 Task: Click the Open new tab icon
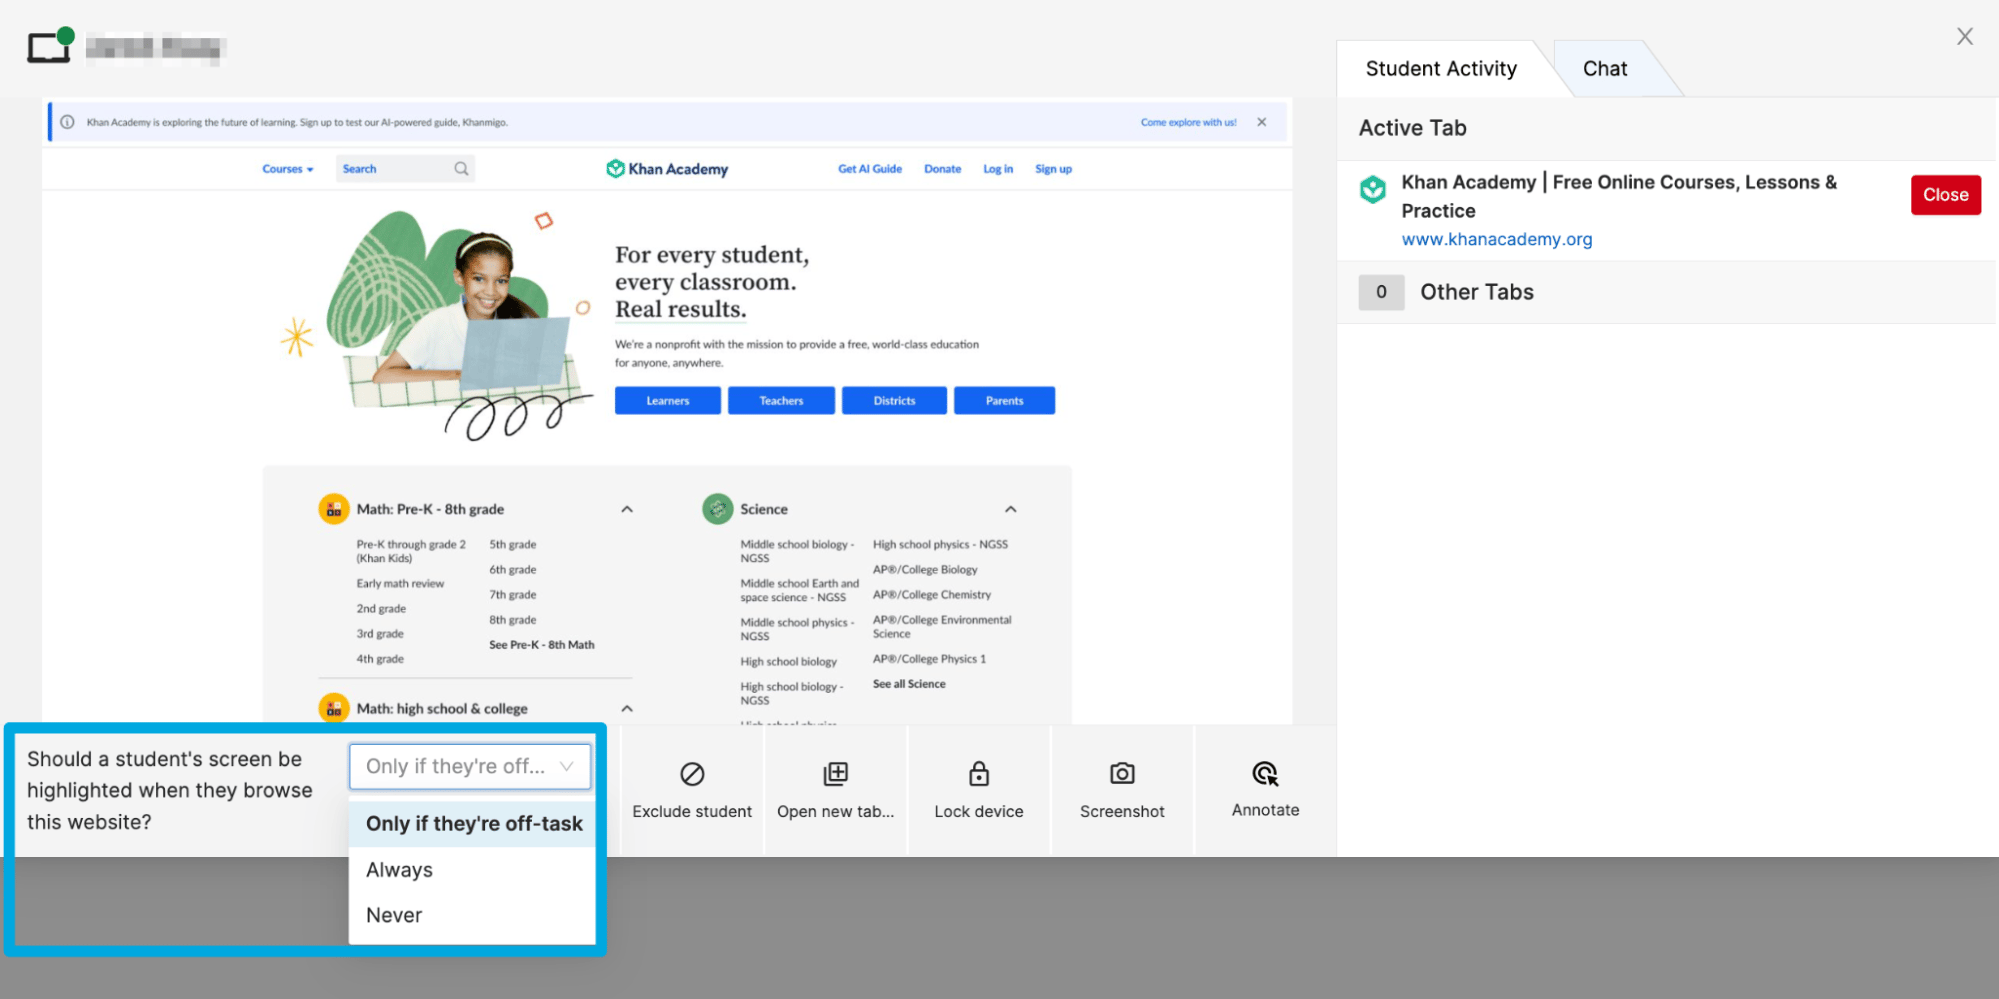pos(835,774)
